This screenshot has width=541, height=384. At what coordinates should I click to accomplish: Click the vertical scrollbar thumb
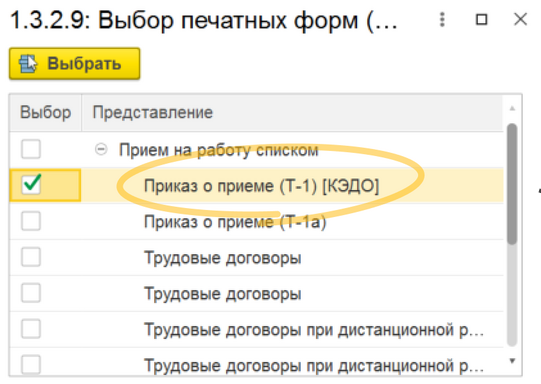point(512,184)
